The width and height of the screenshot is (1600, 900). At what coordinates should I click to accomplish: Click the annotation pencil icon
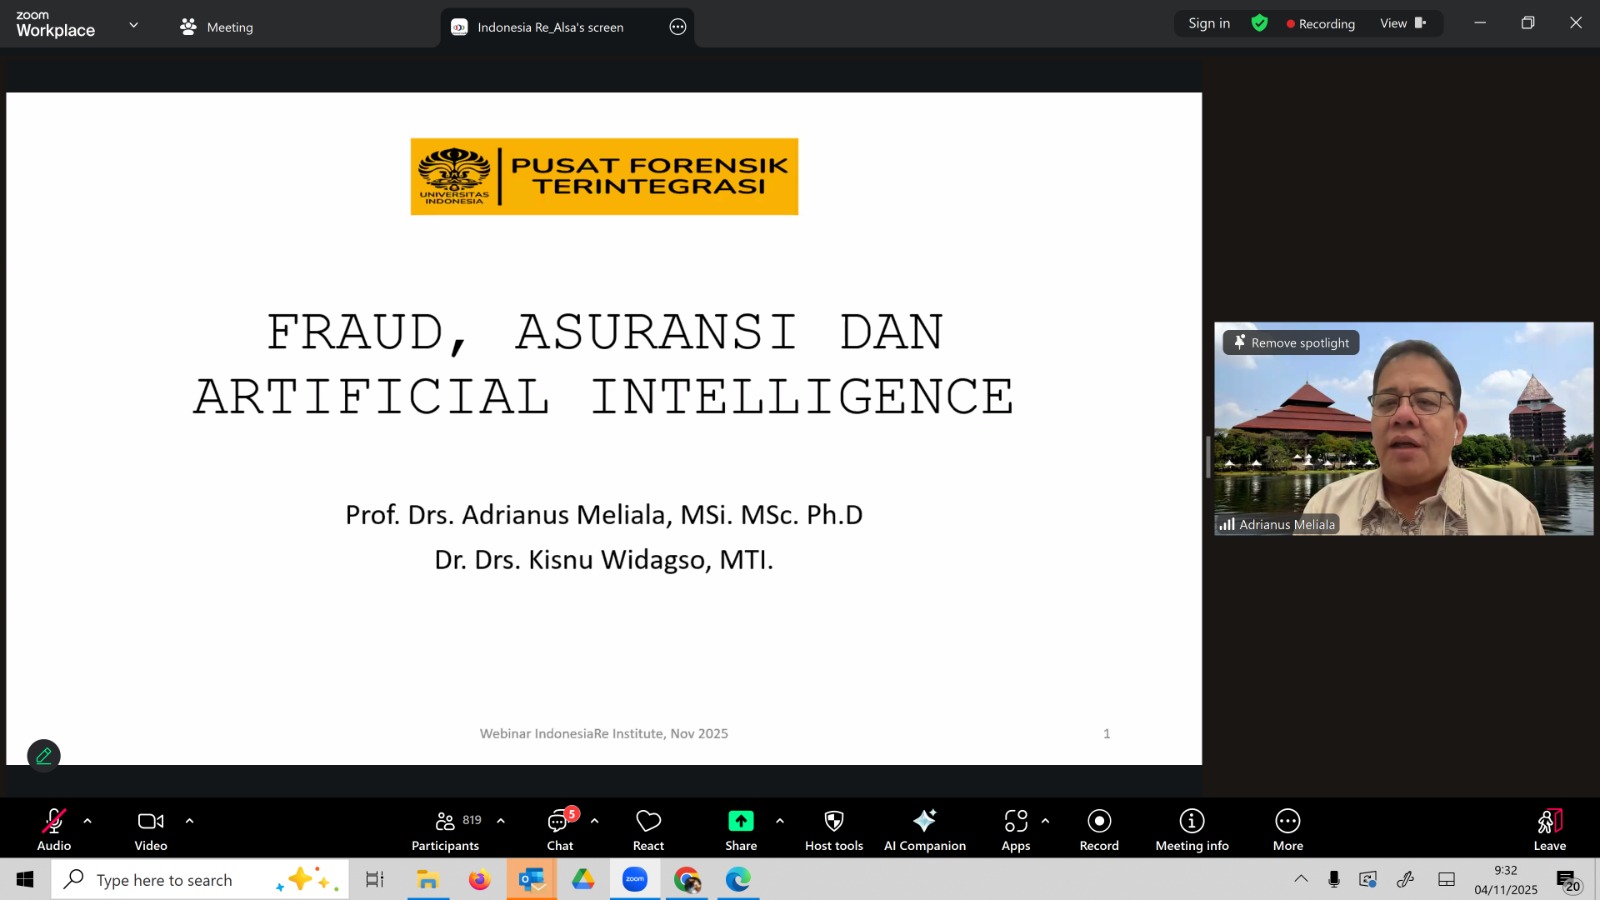[44, 756]
